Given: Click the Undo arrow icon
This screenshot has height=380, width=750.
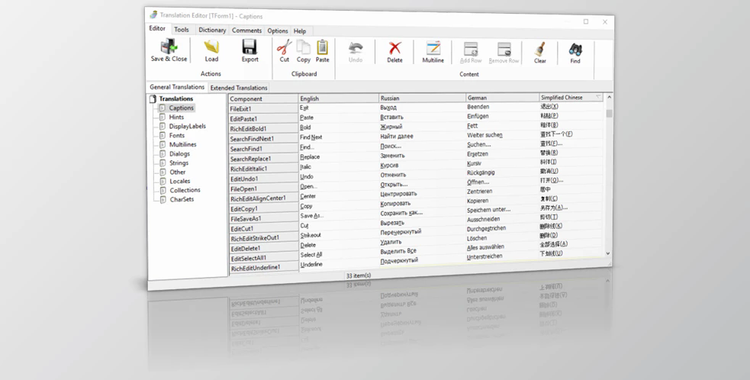Looking at the screenshot, I should pyautogui.click(x=355, y=48).
